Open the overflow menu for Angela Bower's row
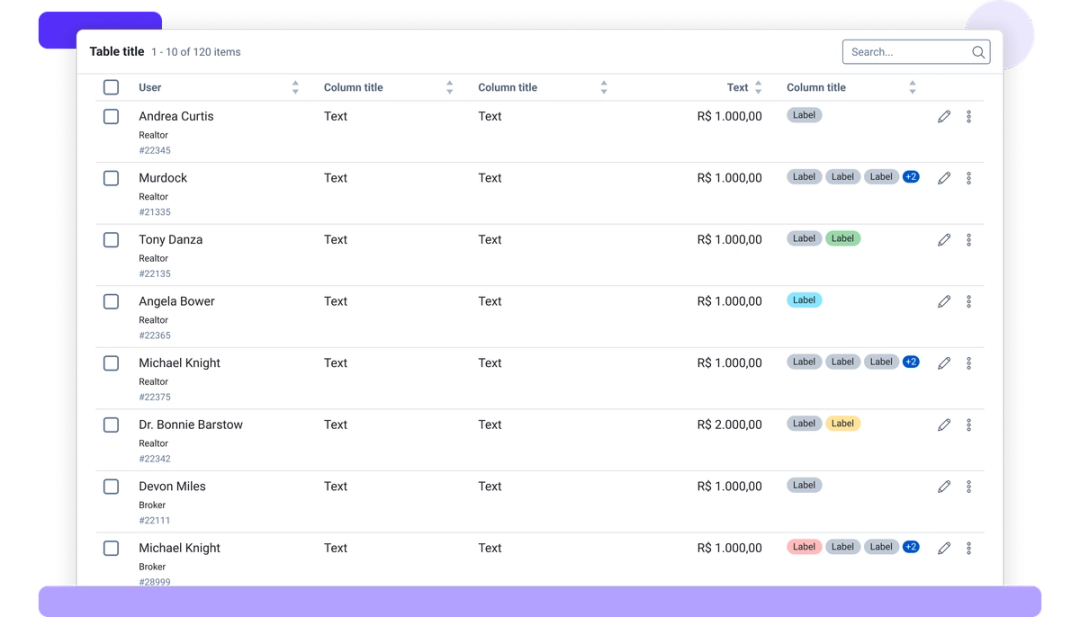The width and height of the screenshot is (1080, 617). point(968,301)
